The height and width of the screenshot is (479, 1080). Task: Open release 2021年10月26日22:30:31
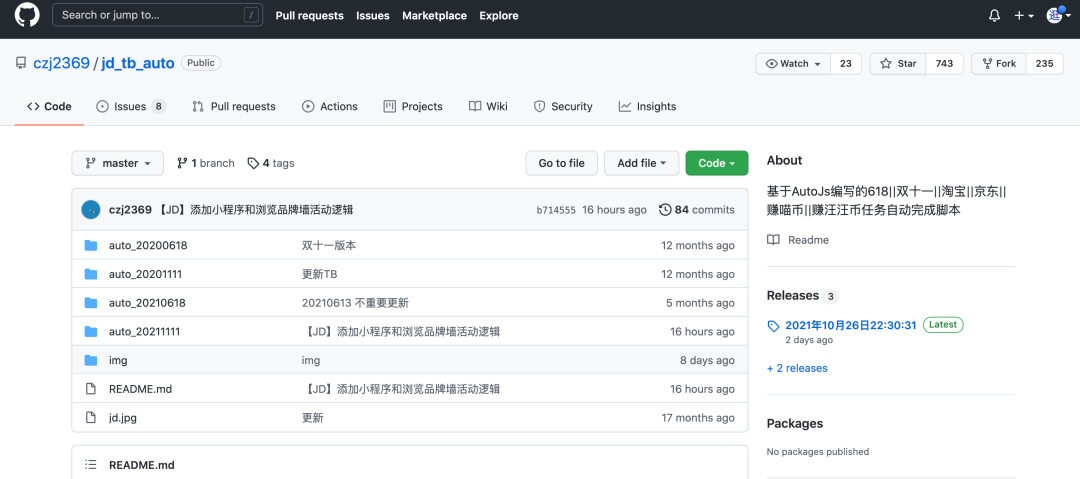tap(851, 325)
